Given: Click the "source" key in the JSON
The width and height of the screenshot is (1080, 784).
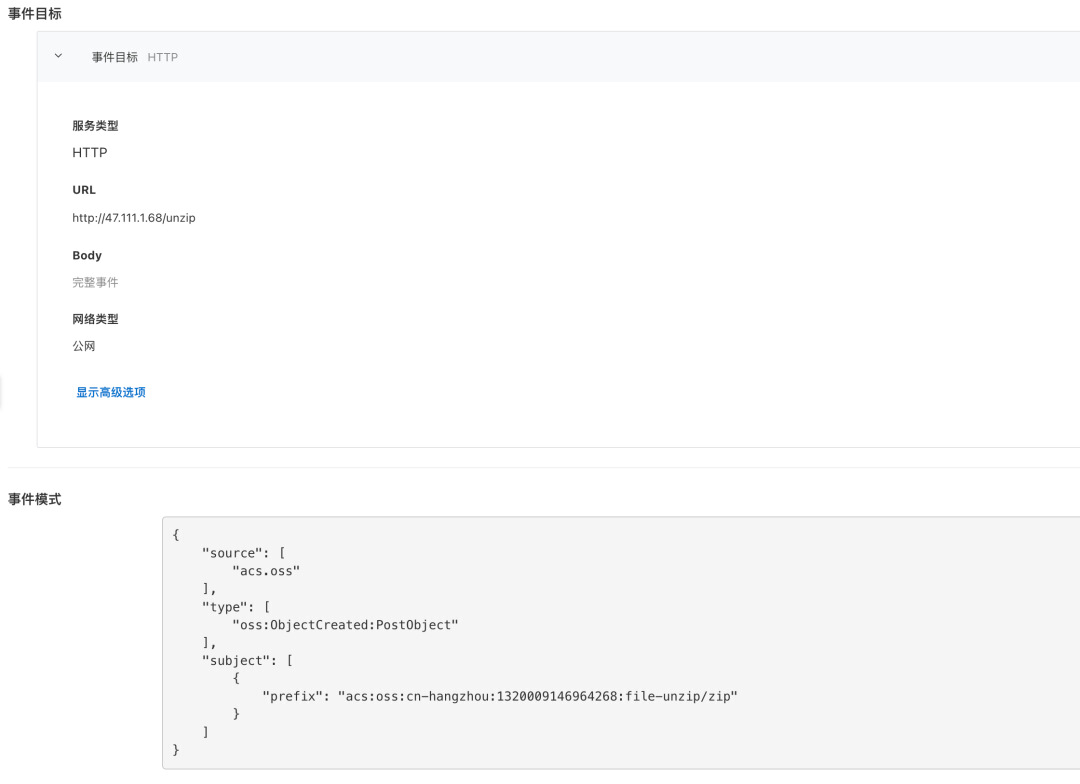Looking at the screenshot, I should pyautogui.click(x=229, y=553).
